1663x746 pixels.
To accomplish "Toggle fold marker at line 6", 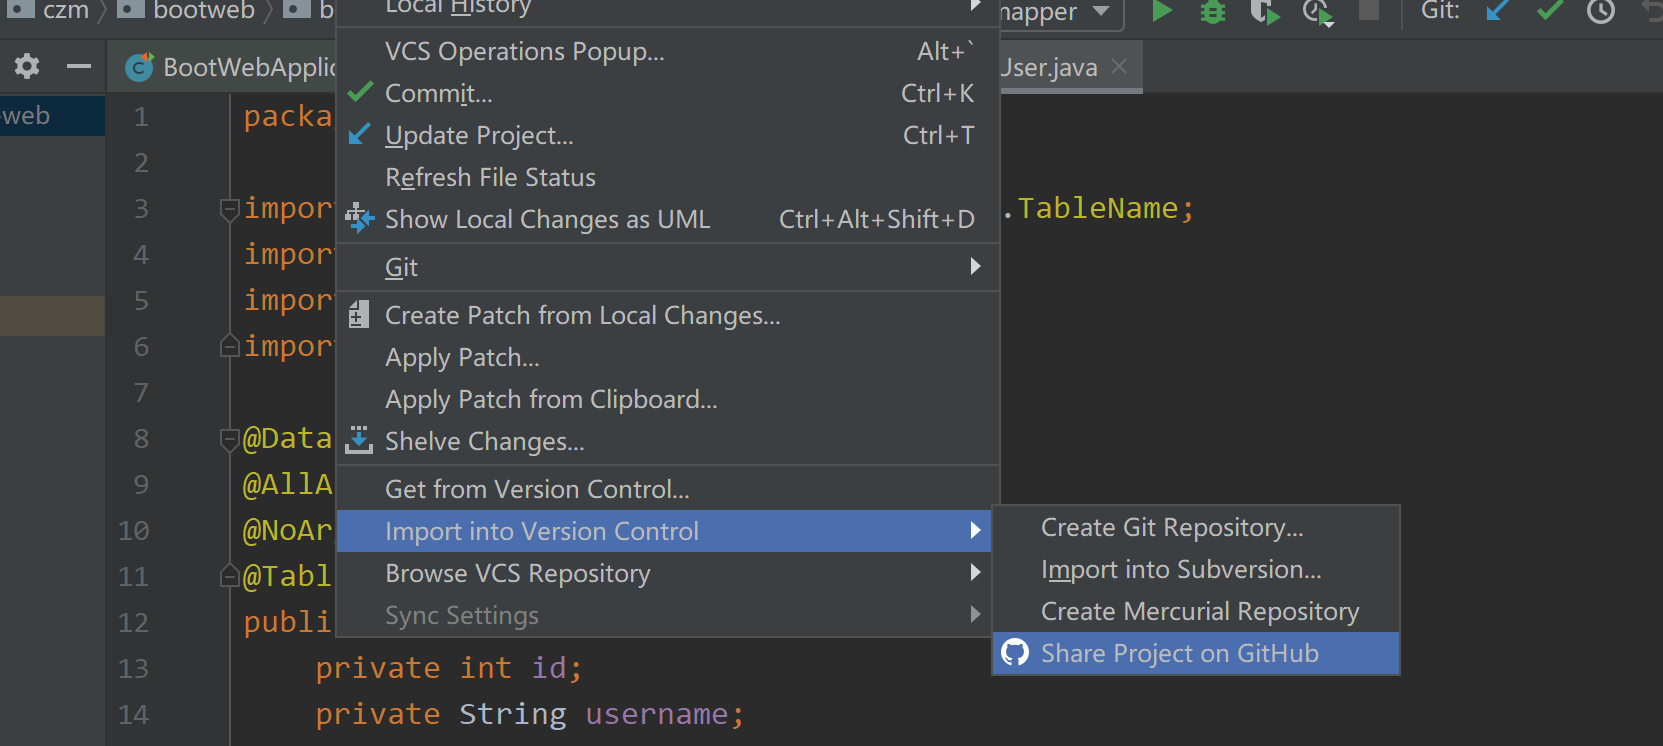I will tap(229, 346).
